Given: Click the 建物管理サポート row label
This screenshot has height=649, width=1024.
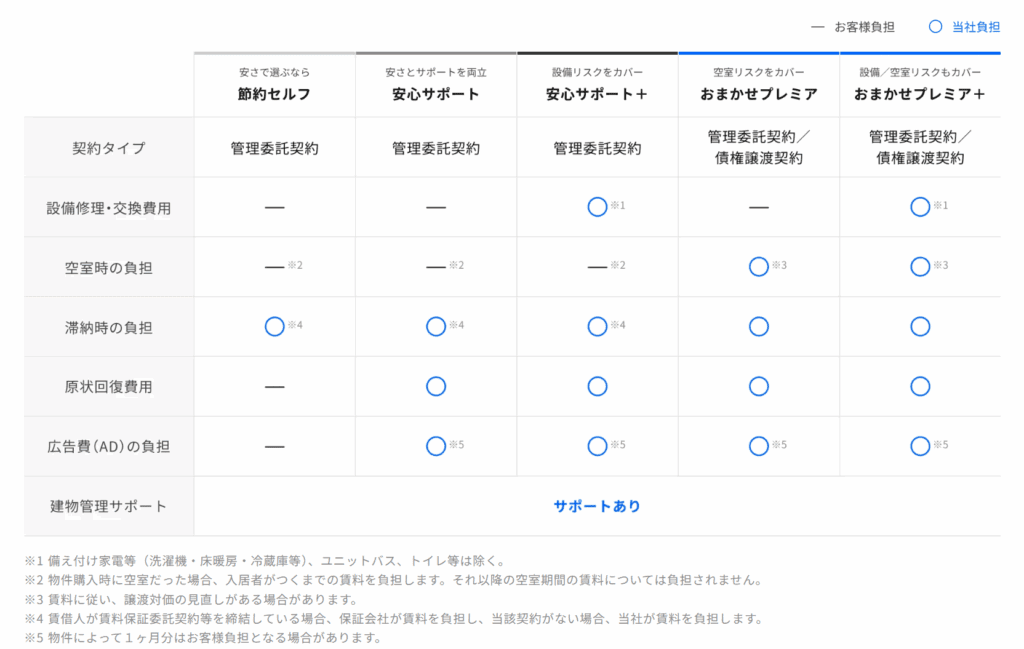Looking at the screenshot, I should pos(109,506).
